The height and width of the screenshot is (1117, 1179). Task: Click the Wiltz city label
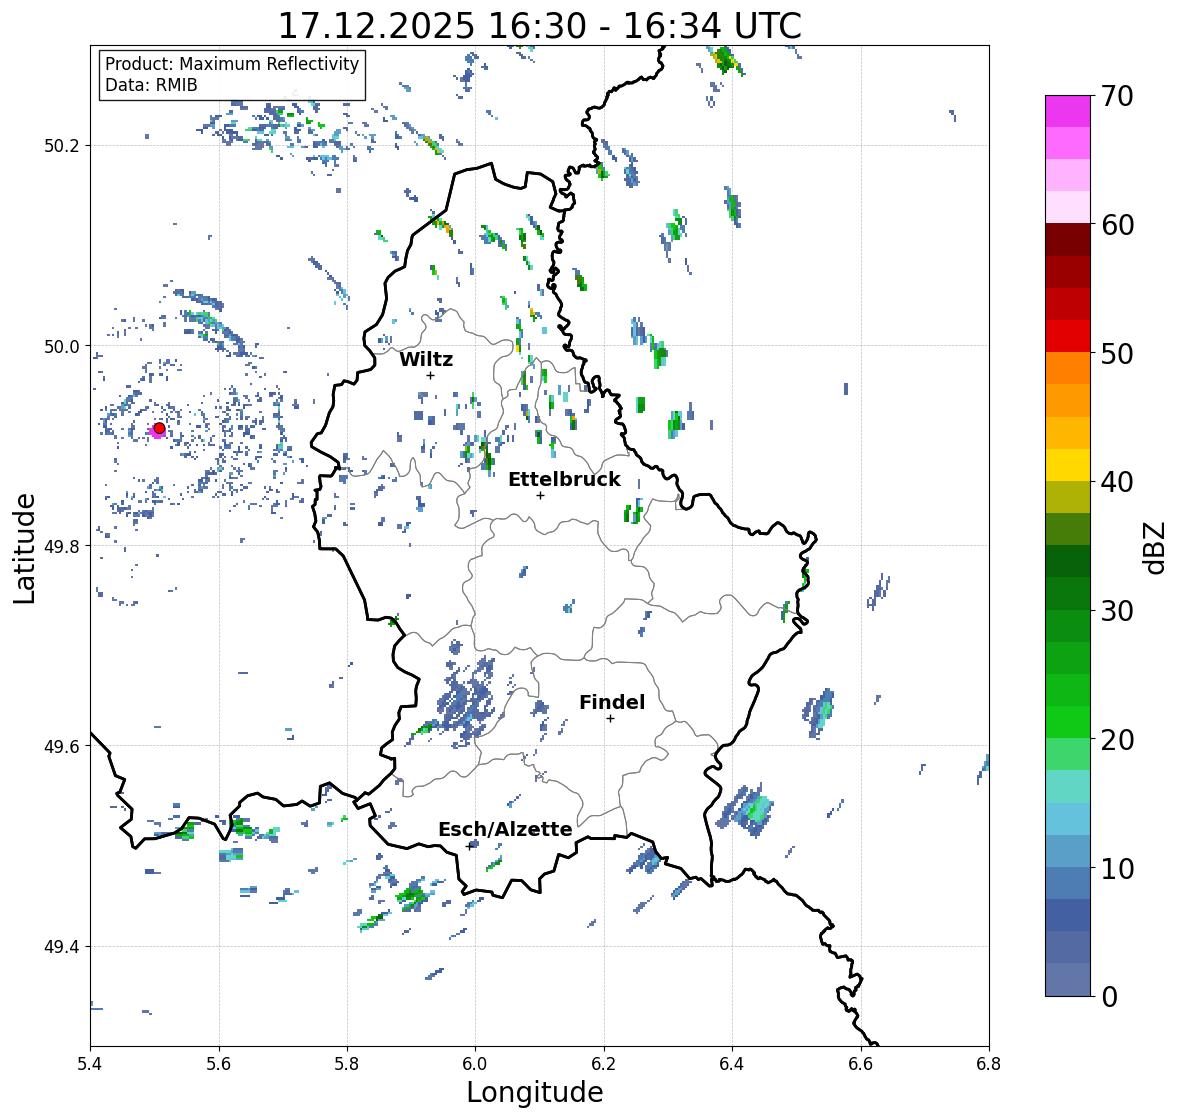pyautogui.click(x=426, y=359)
